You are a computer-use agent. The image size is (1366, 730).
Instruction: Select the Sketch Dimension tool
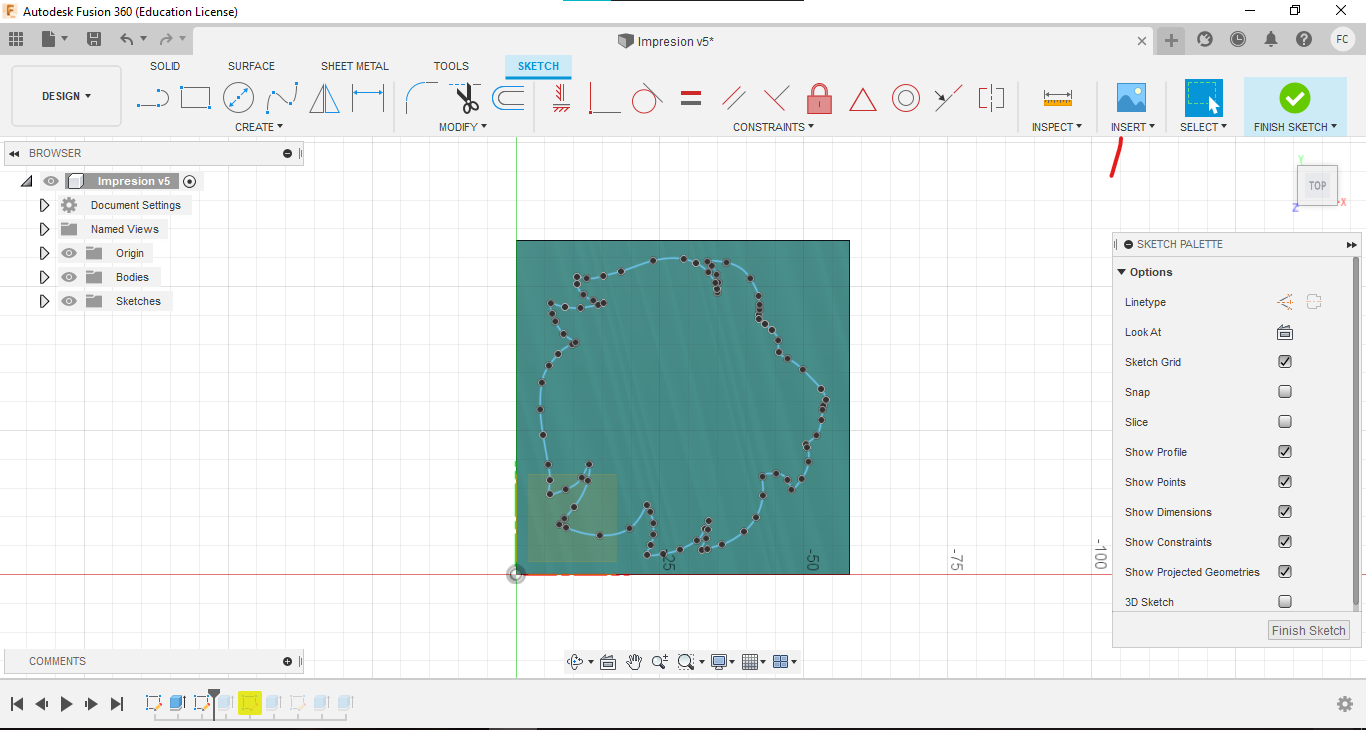(368, 98)
